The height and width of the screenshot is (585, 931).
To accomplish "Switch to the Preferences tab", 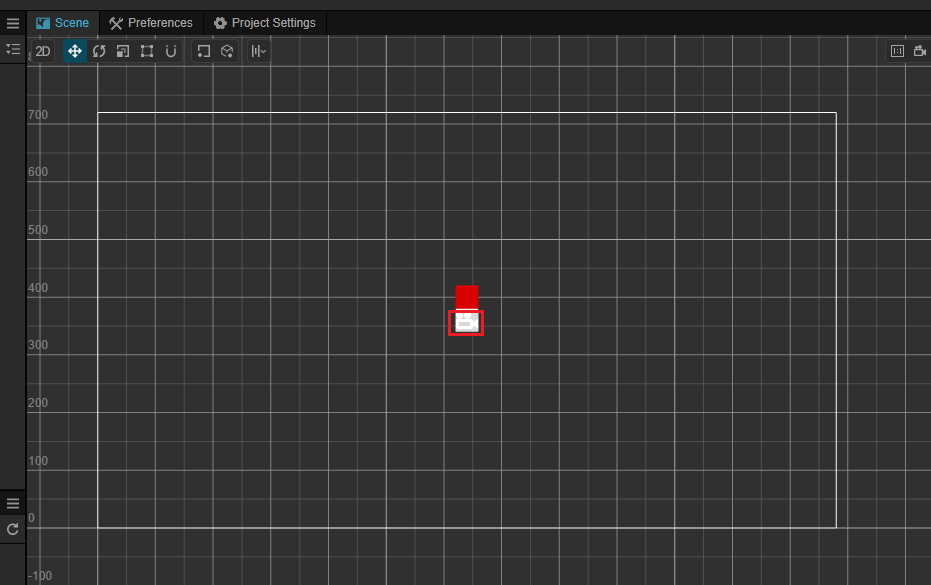I will [x=151, y=23].
